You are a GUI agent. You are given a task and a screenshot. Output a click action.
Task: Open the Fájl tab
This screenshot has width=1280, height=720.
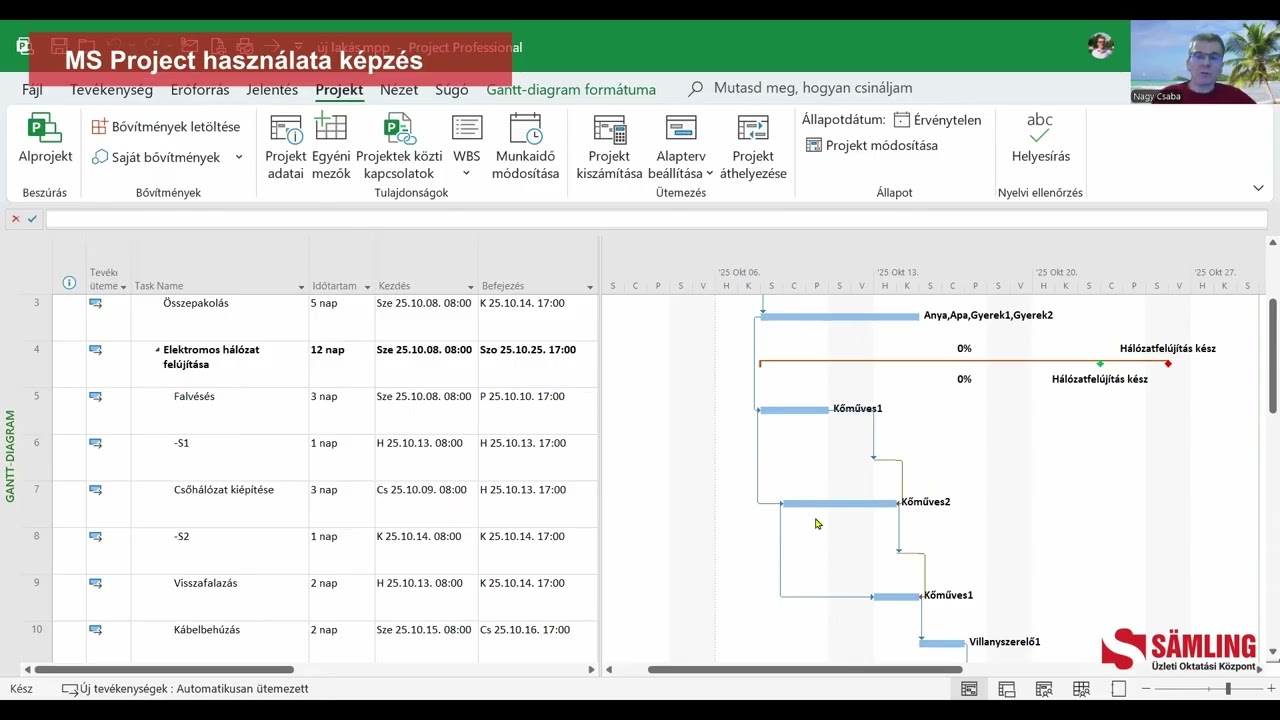pos(32,89)
